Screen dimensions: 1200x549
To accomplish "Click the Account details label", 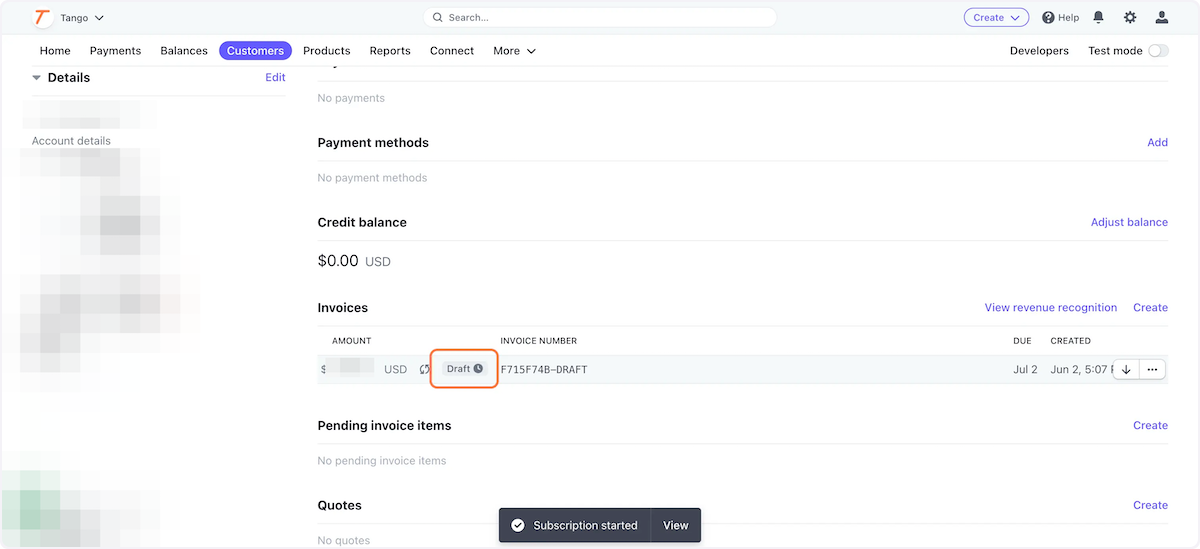I will tap(71, 141).
